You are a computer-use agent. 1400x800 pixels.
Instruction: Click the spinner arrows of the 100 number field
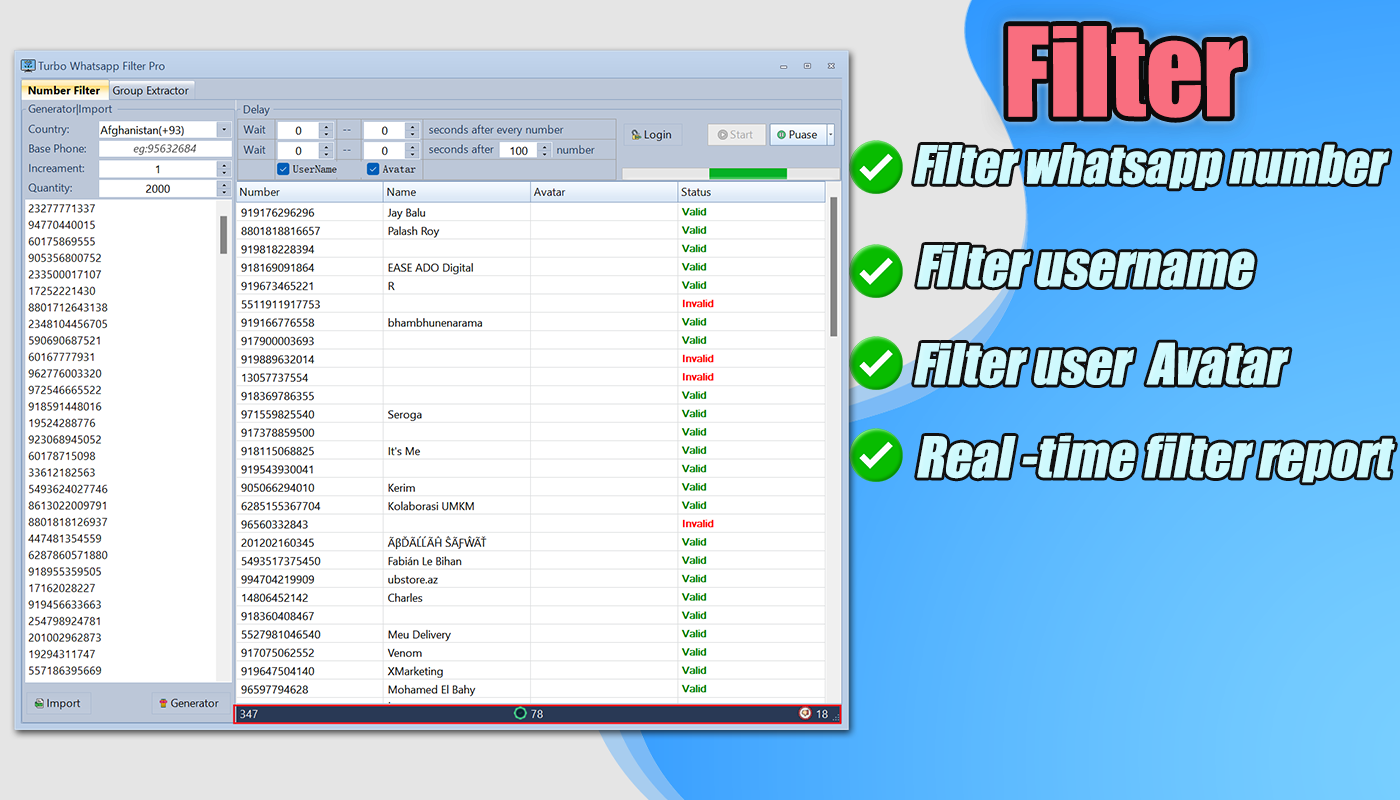pos(544,150)
